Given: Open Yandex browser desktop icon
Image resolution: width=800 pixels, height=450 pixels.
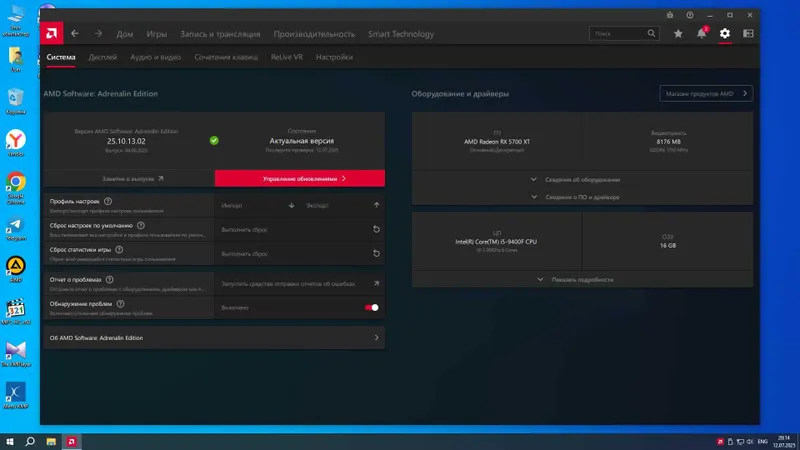Looking at the screenshot, I should pyautogui.click(x=16, y=143).
